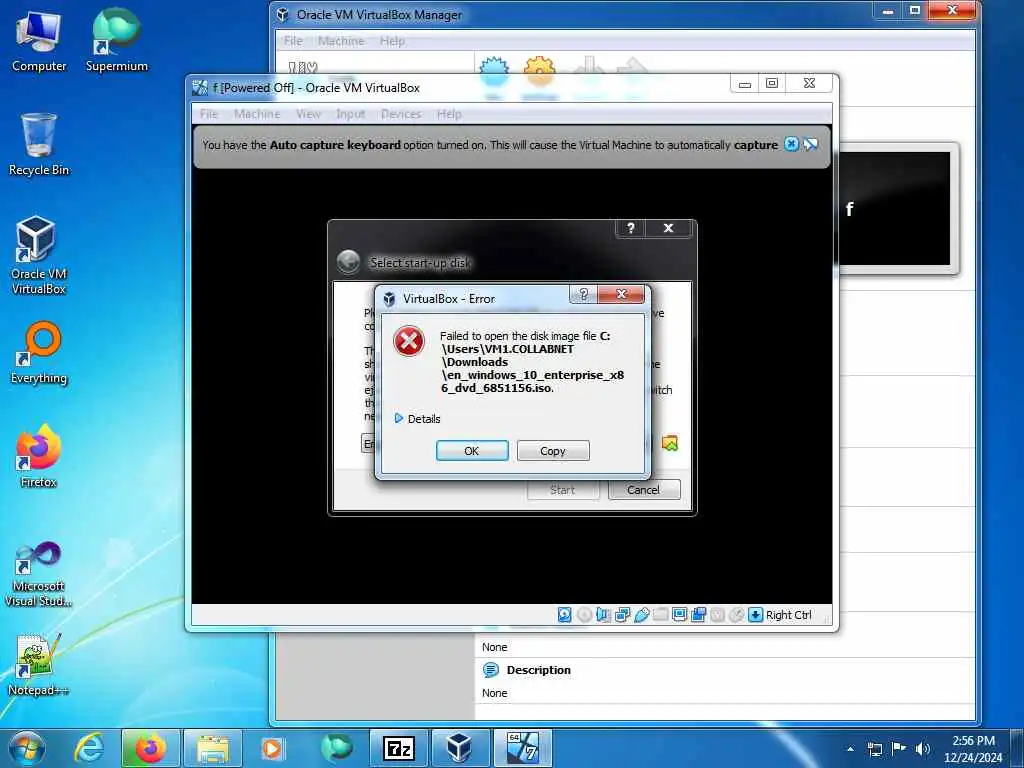The height and width of the screenshot is (768, 1024).
Task: Click volume speaker icon in system tray
Action: click(x=922, y=749)
